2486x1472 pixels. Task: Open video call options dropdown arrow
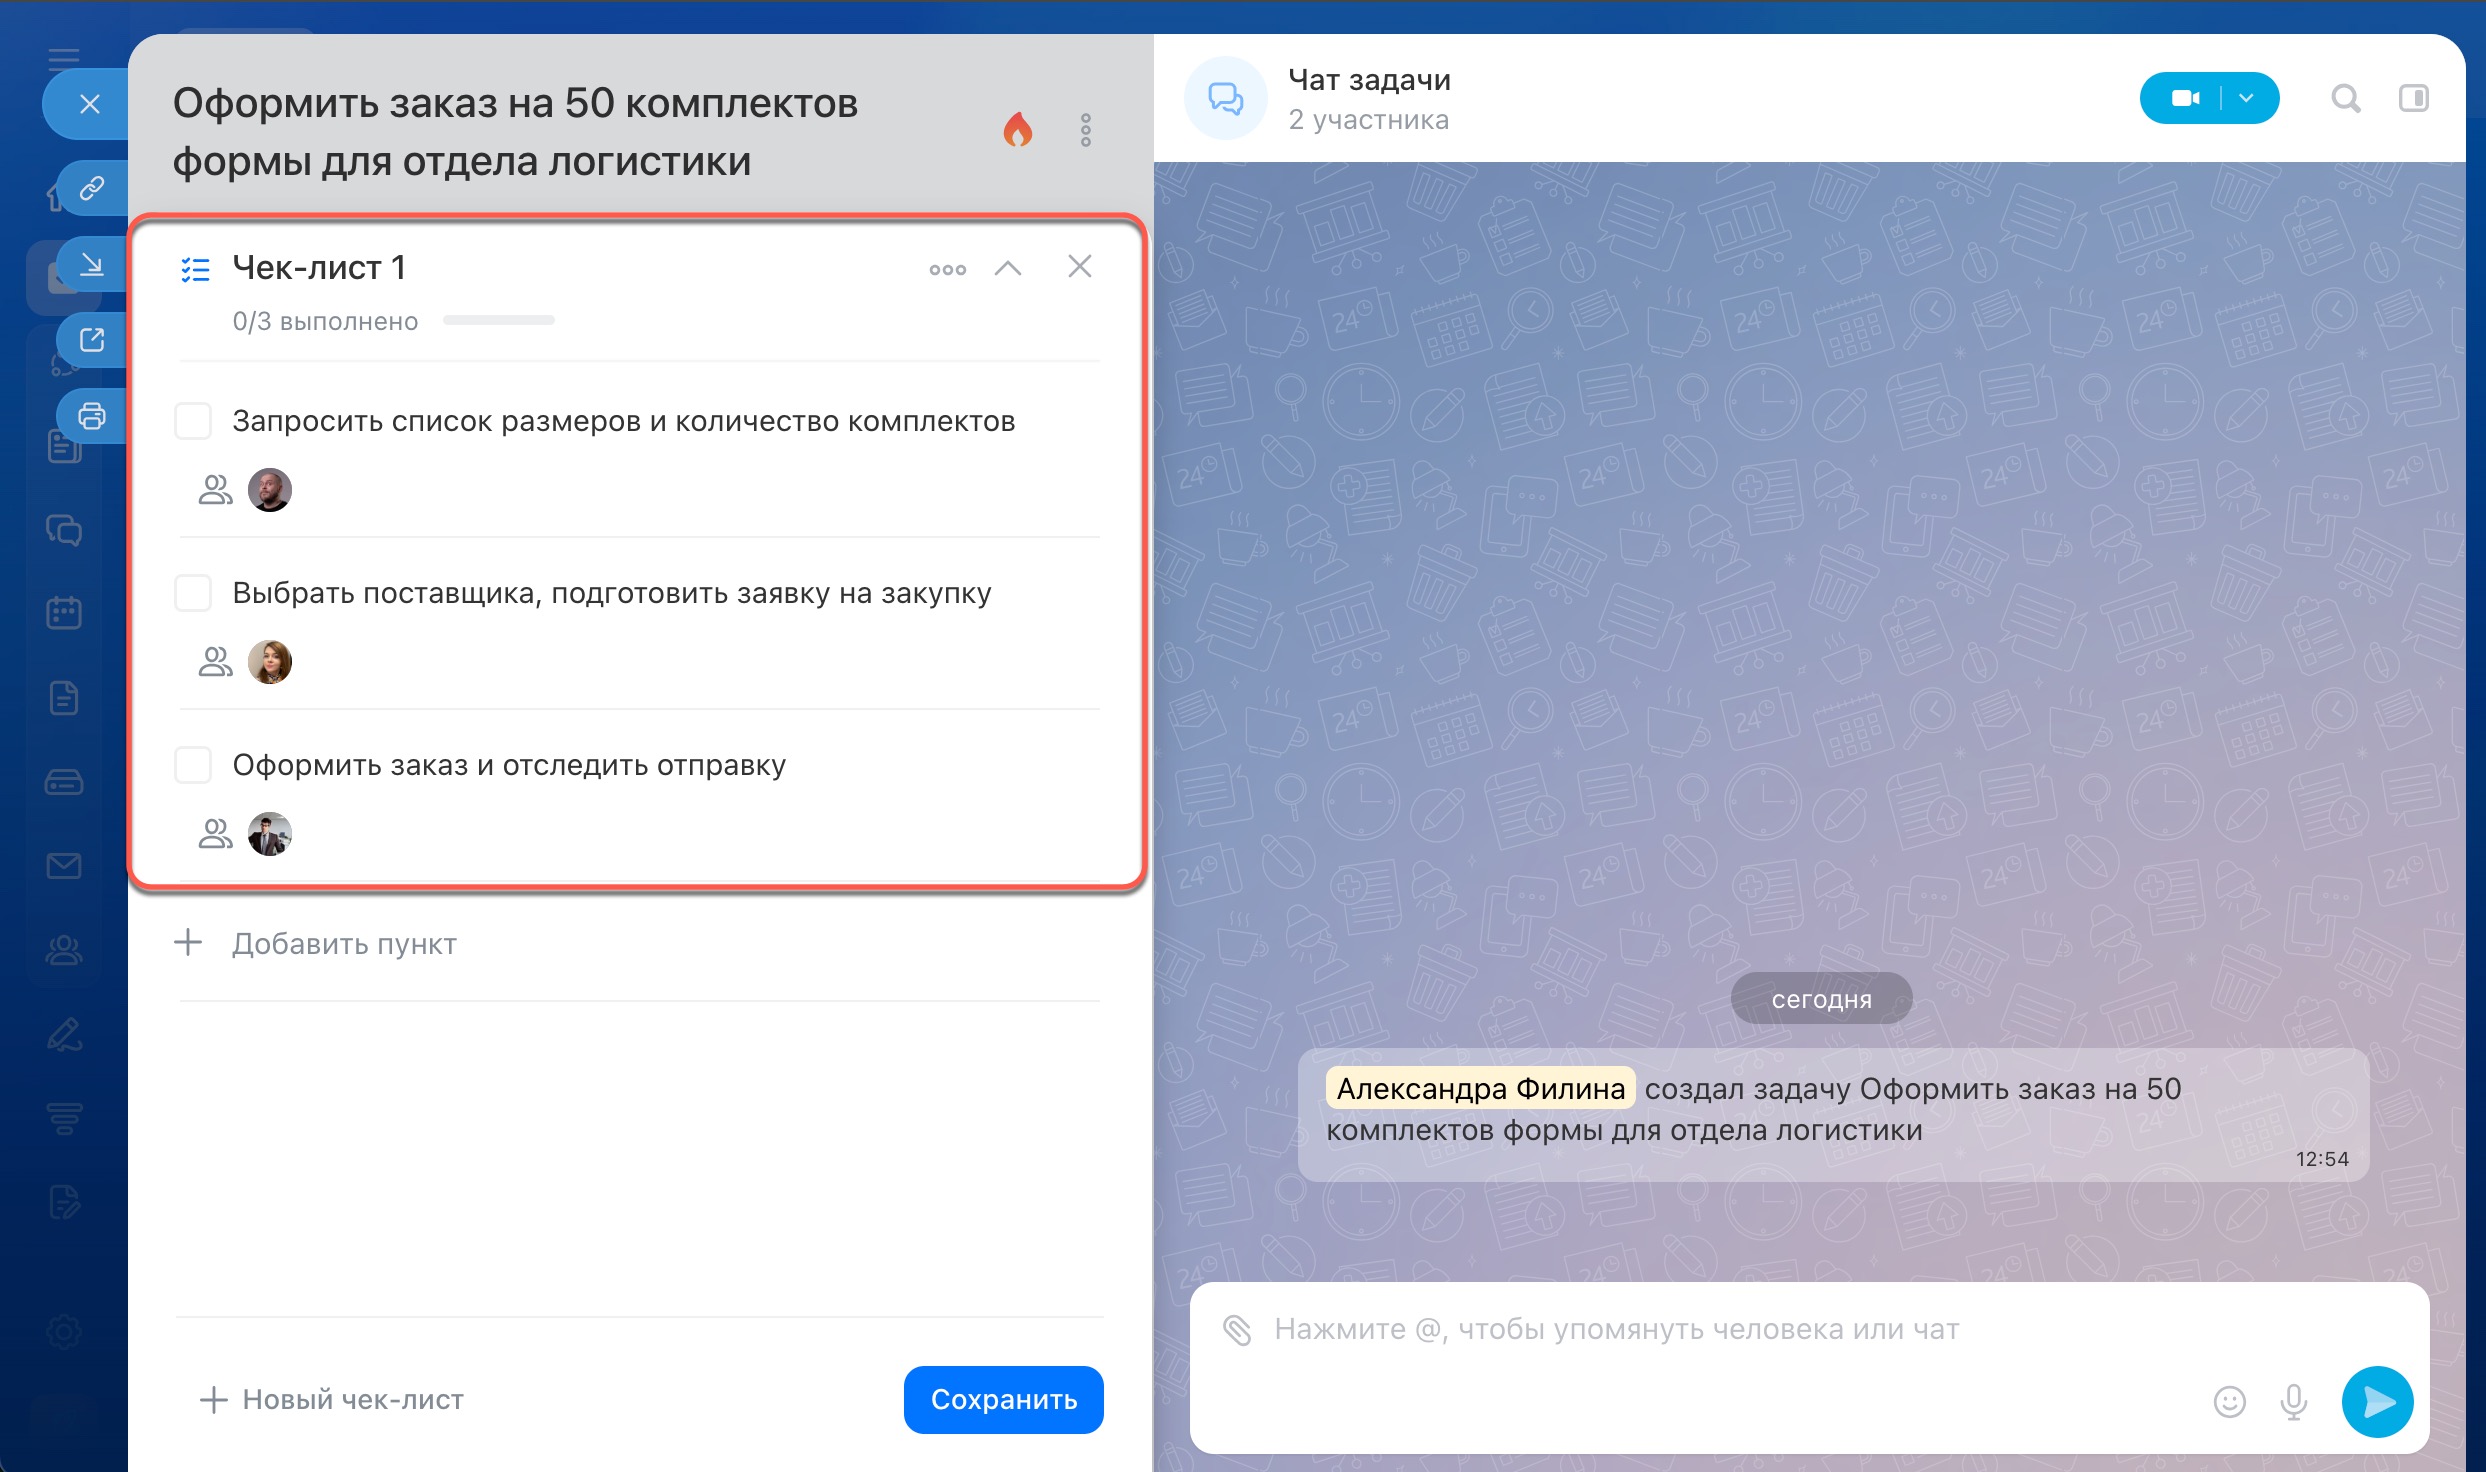click(2247, 98)
